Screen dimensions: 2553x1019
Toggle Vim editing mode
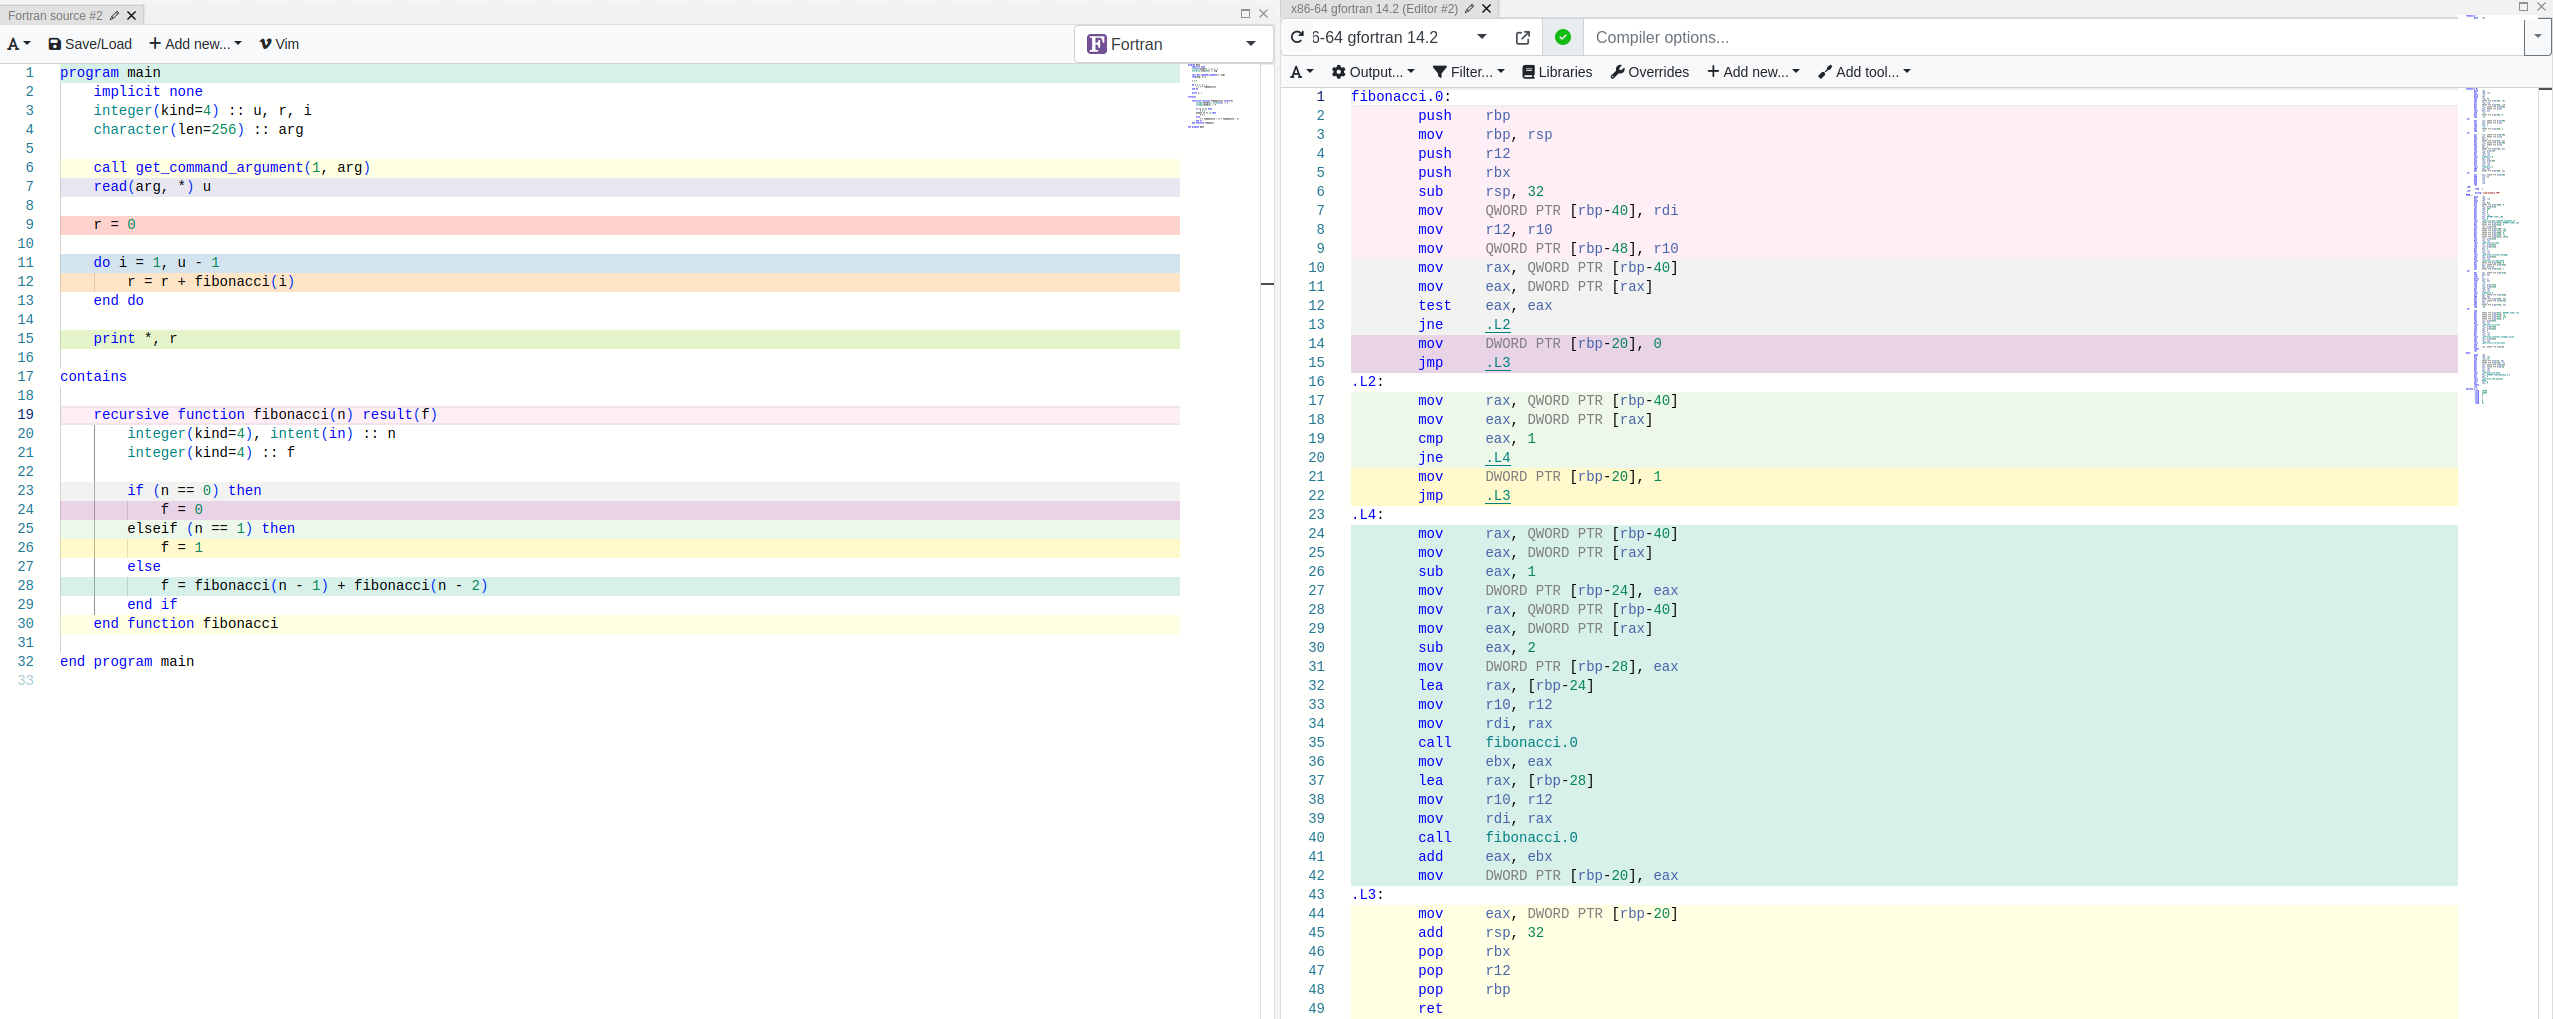click(x=279, y=44)
